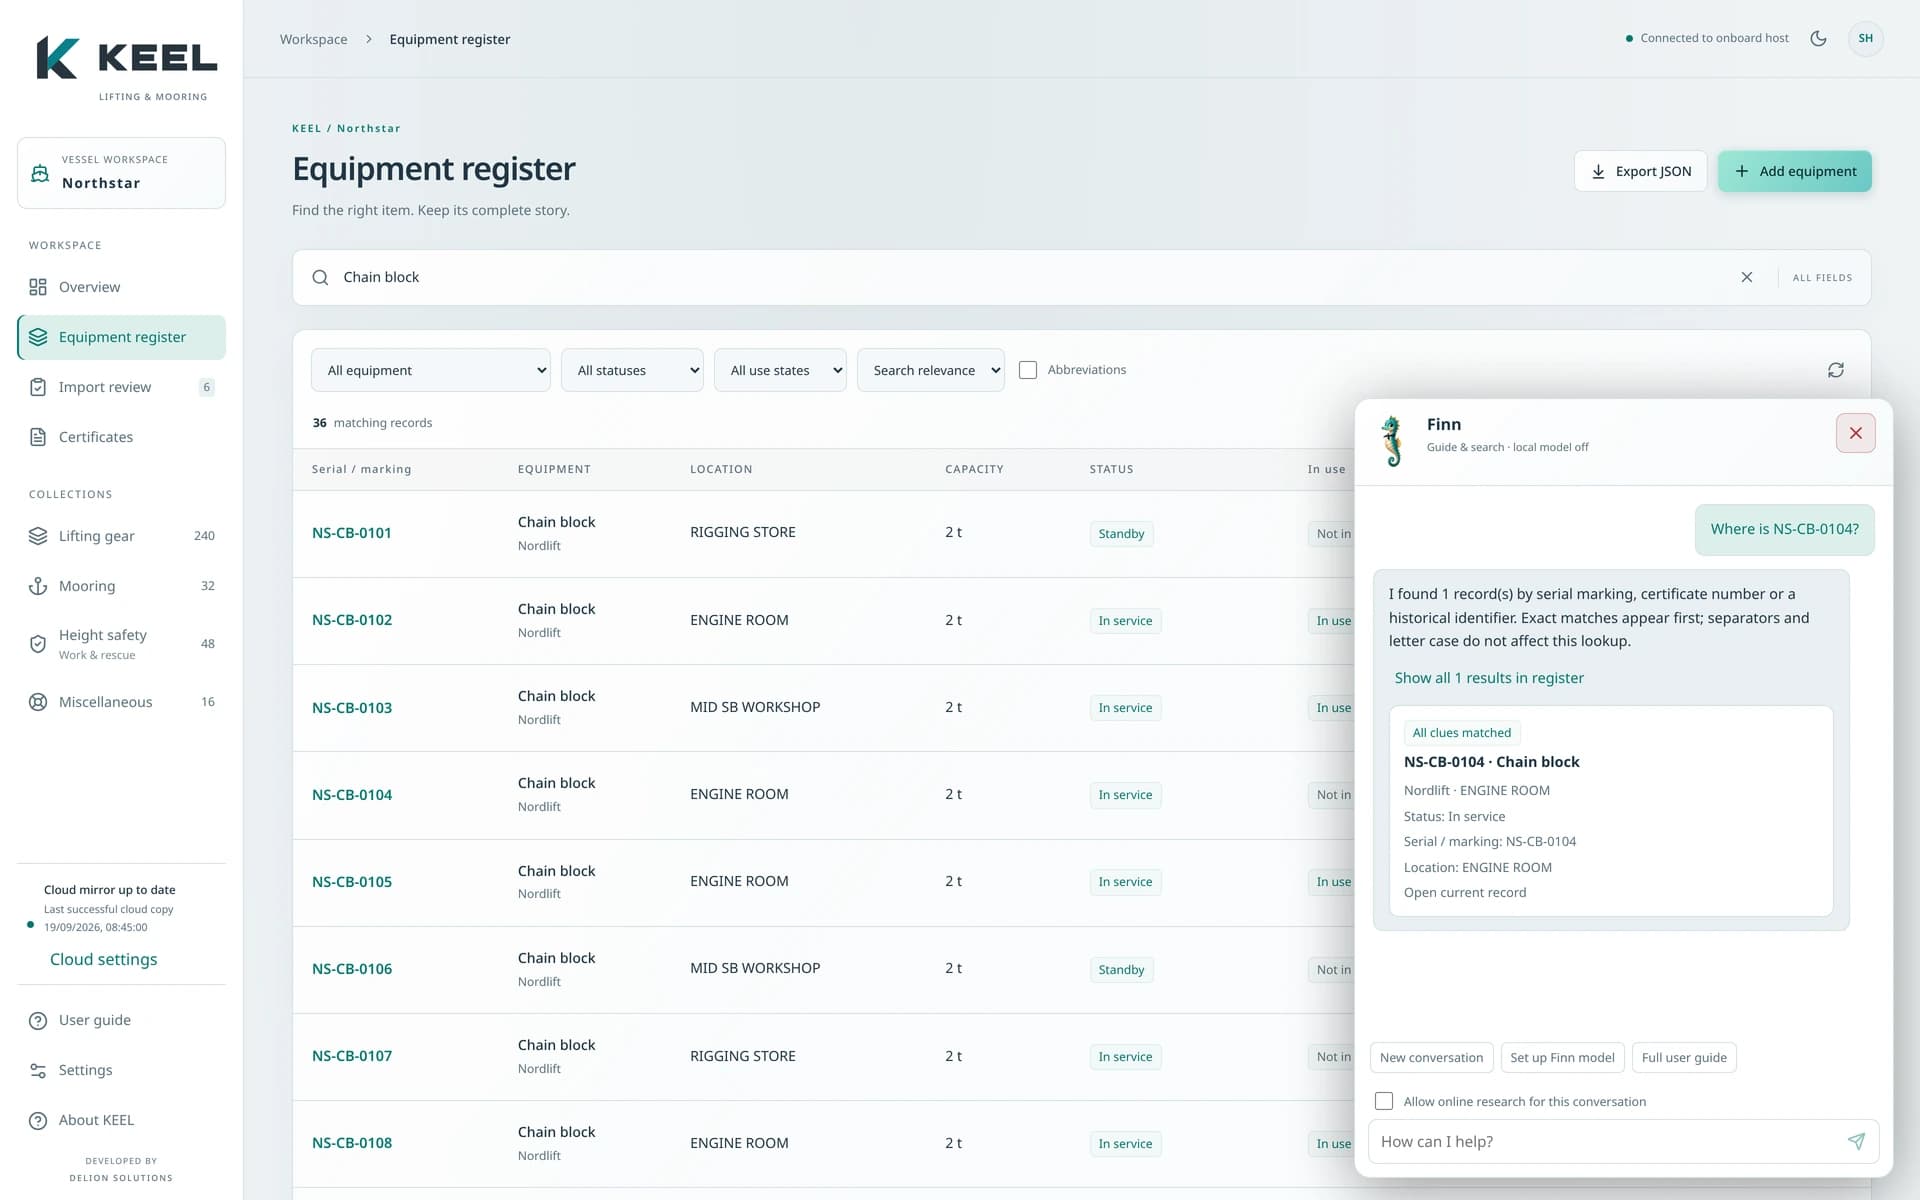
Task: Open the User guide
Action: tap(121, 1020)
